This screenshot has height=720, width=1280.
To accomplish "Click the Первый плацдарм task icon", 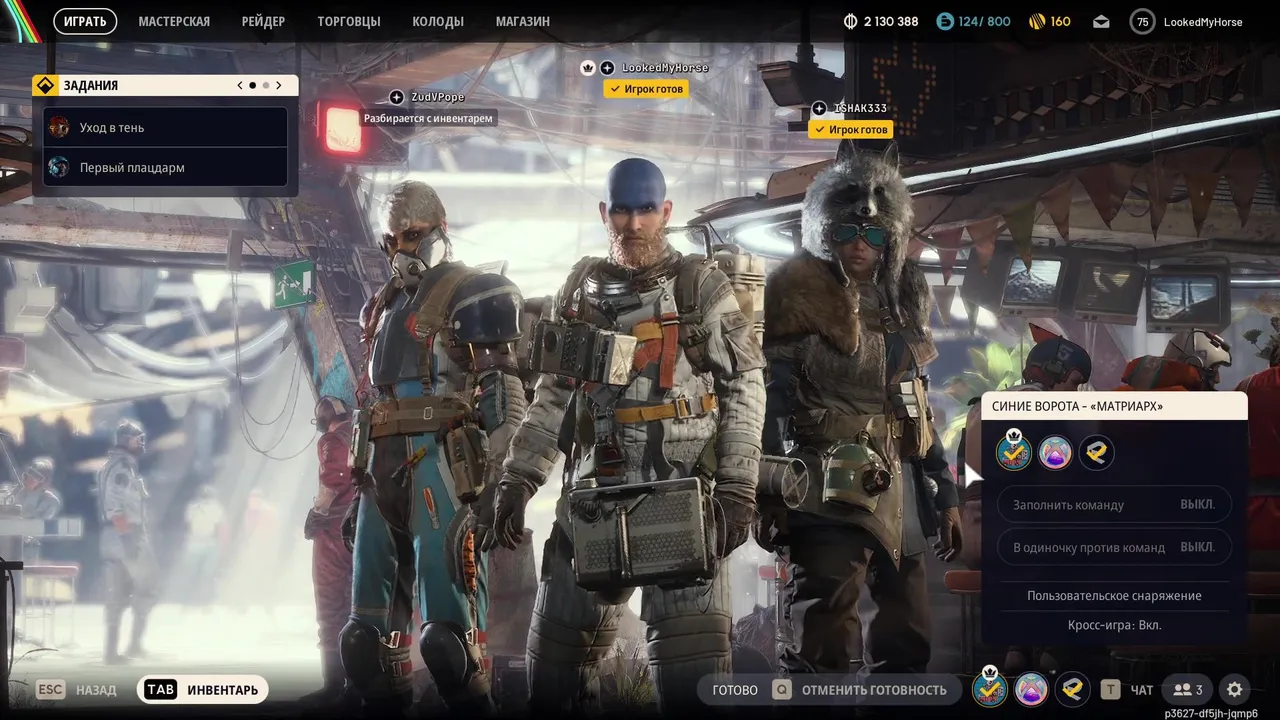I will [59, 167].
